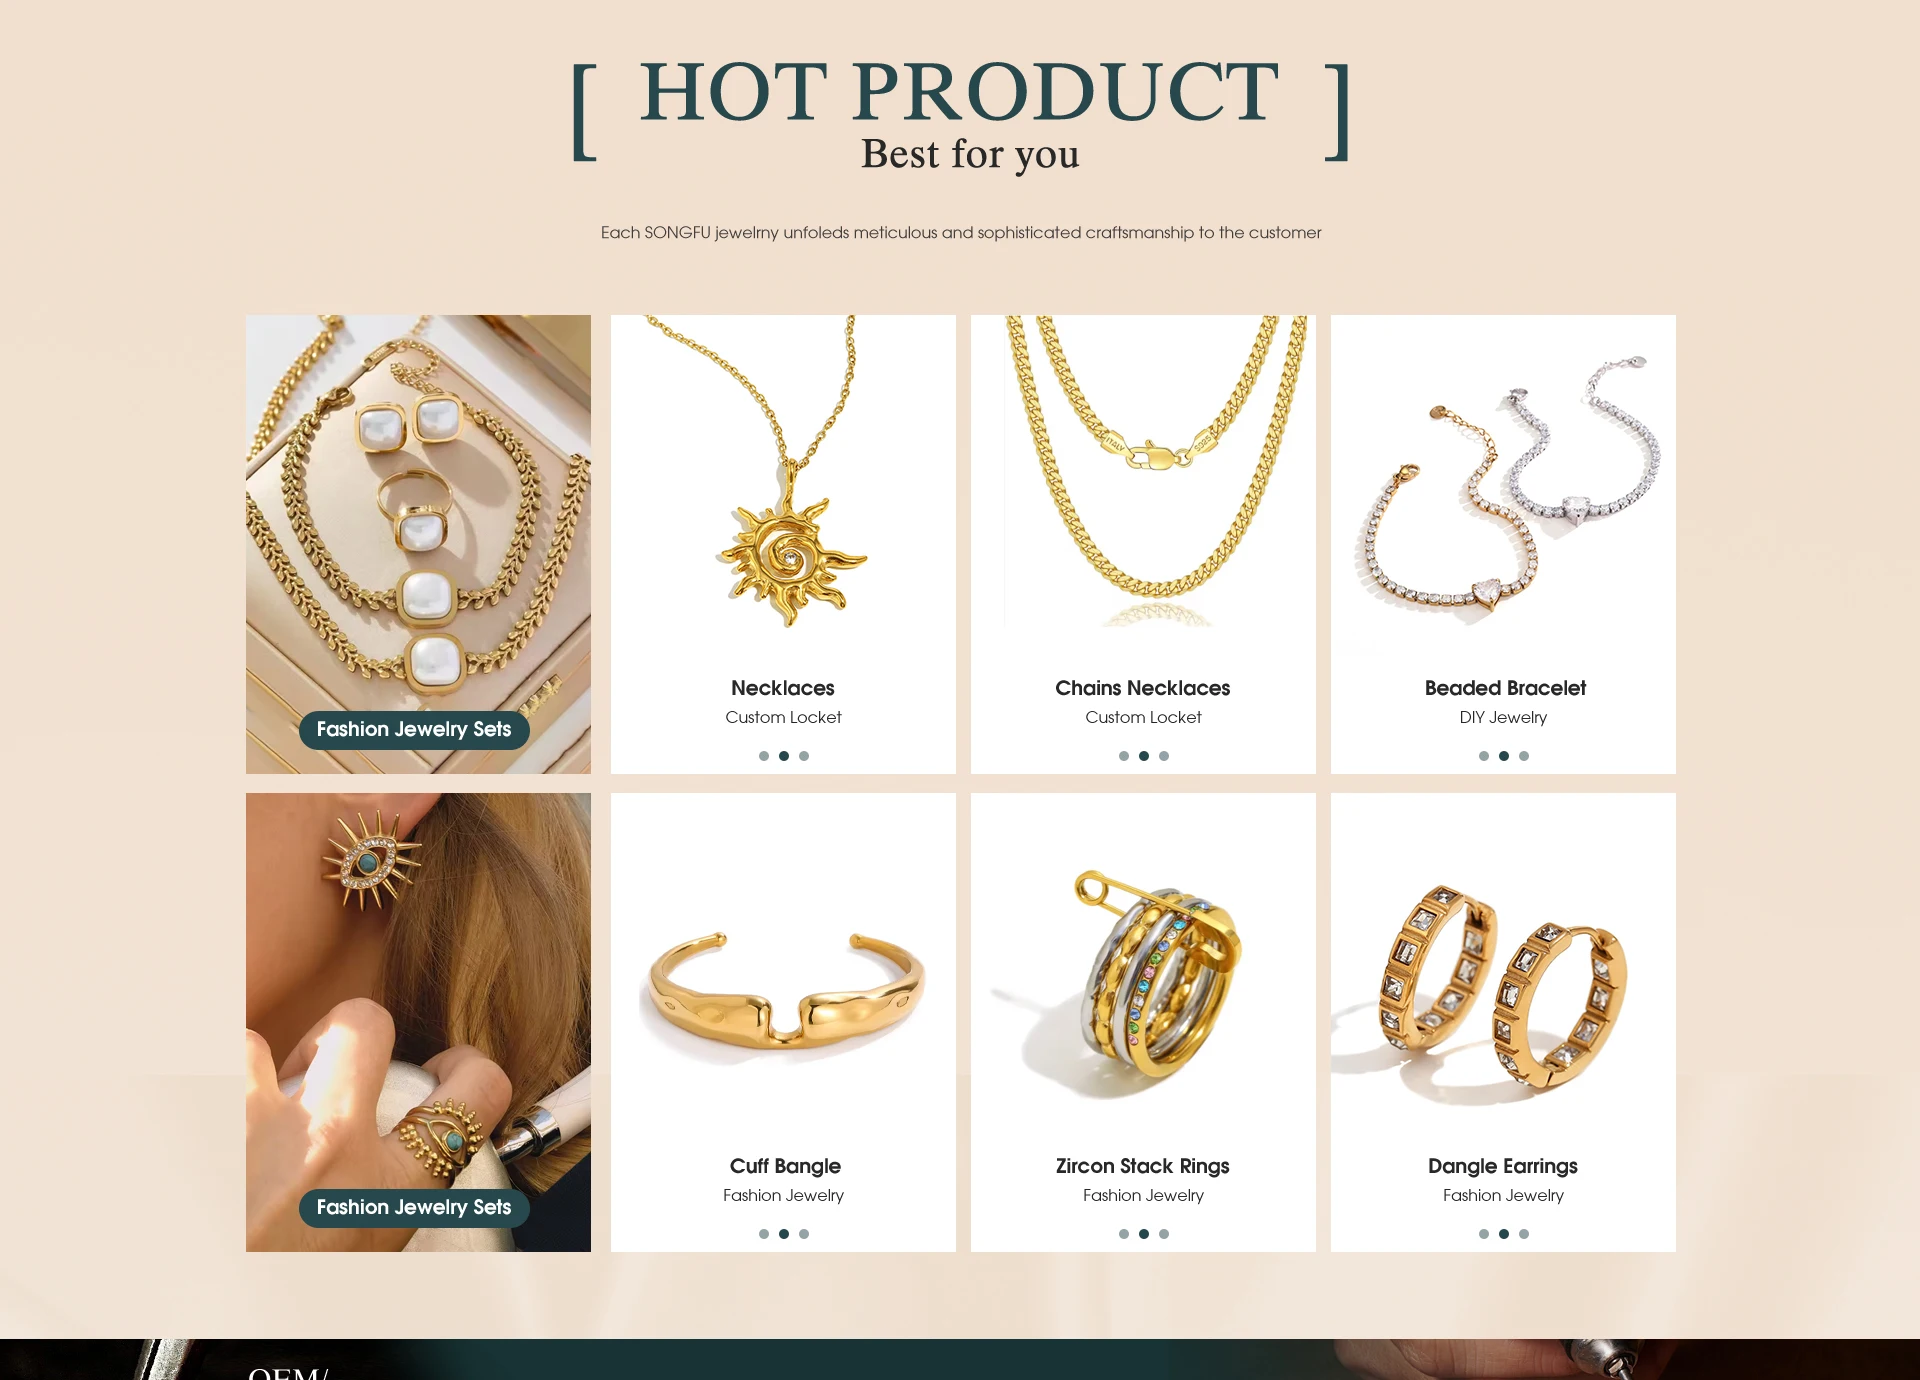Click DIY Jewelry under Beaded Bracelet
Viewport: 1920px width, 1380px height.
click(x=1503, y=717)
